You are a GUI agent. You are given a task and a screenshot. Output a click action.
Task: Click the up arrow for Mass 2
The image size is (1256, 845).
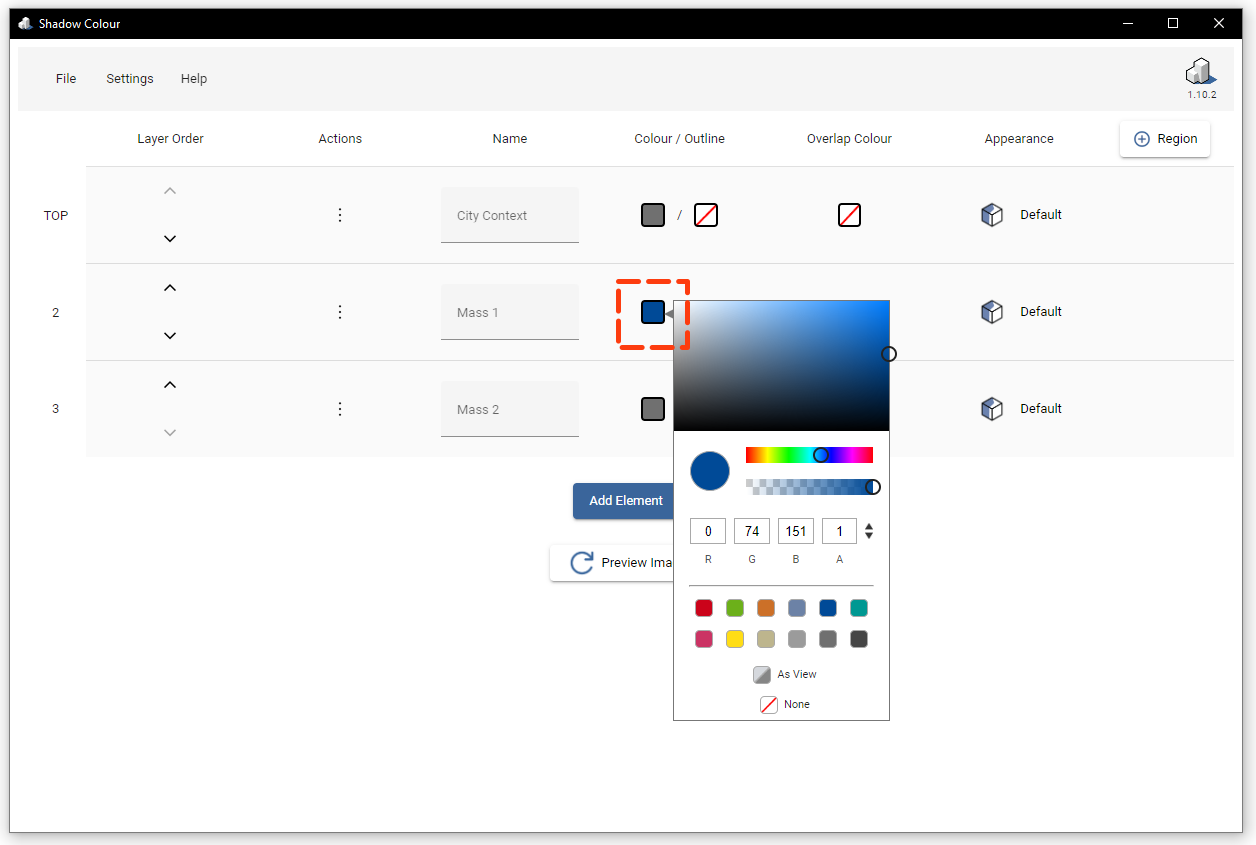coord(170,384)
